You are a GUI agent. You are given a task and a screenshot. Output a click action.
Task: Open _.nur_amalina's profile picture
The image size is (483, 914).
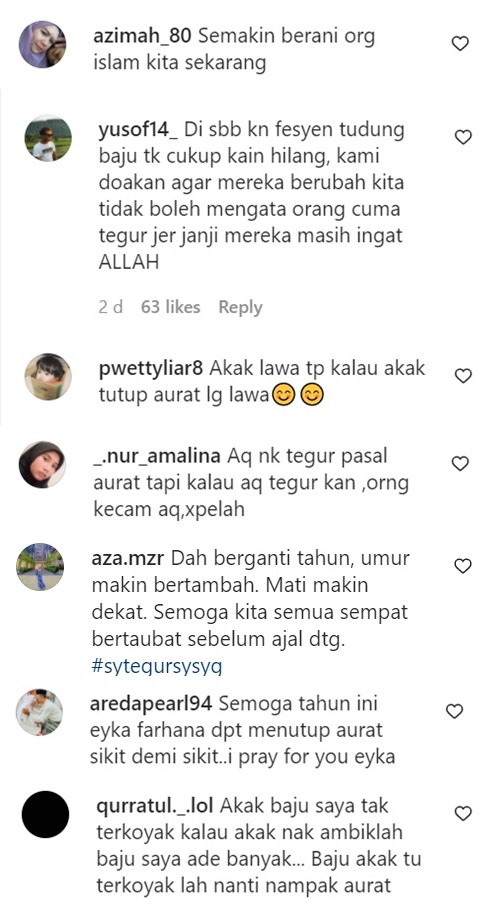tap(43, 465)
